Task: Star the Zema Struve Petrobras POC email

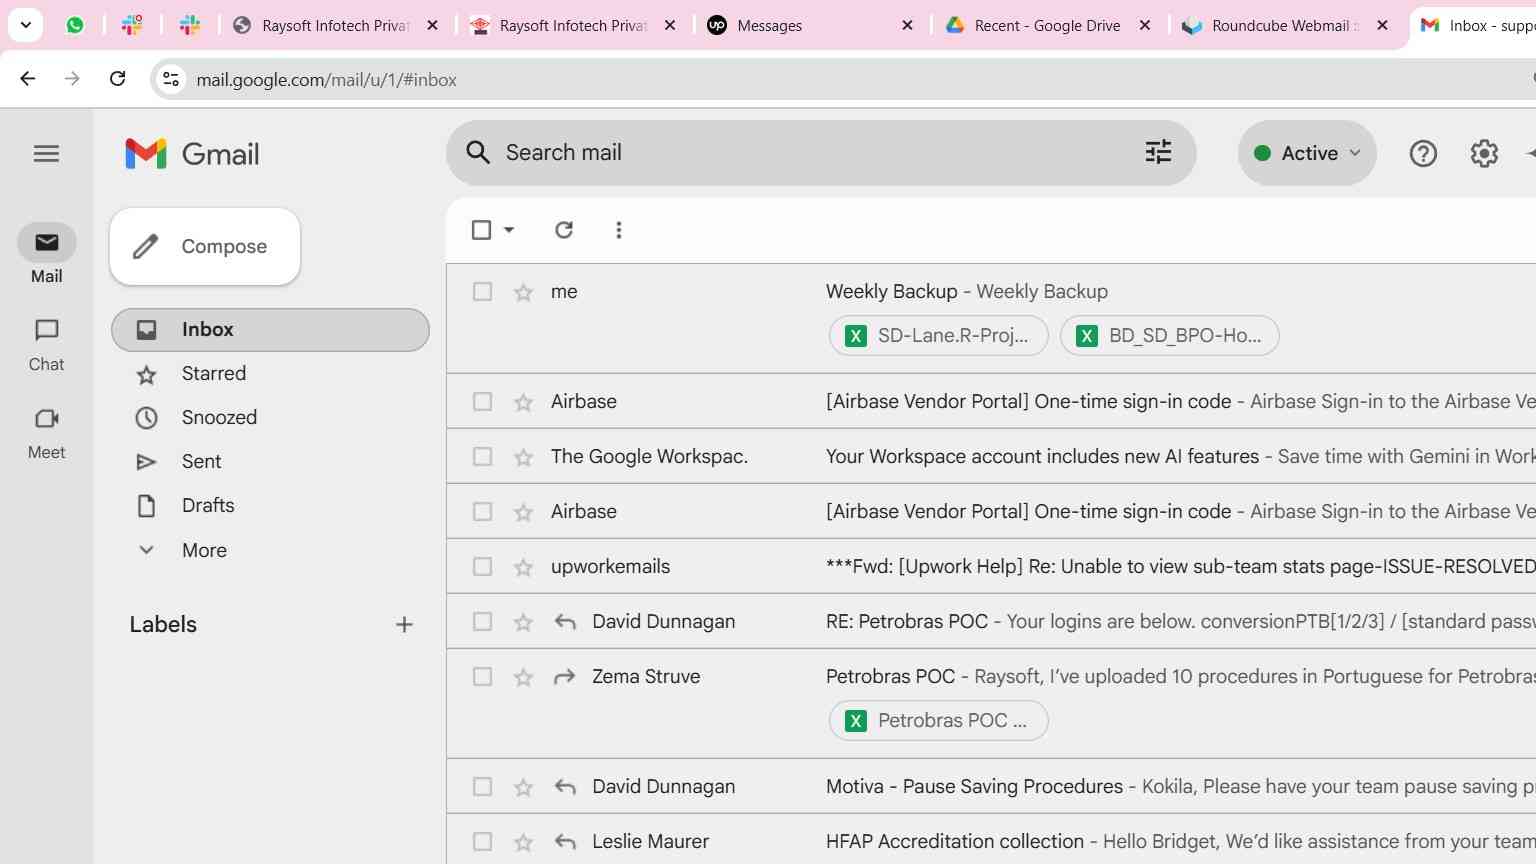Action: [523, 677]
